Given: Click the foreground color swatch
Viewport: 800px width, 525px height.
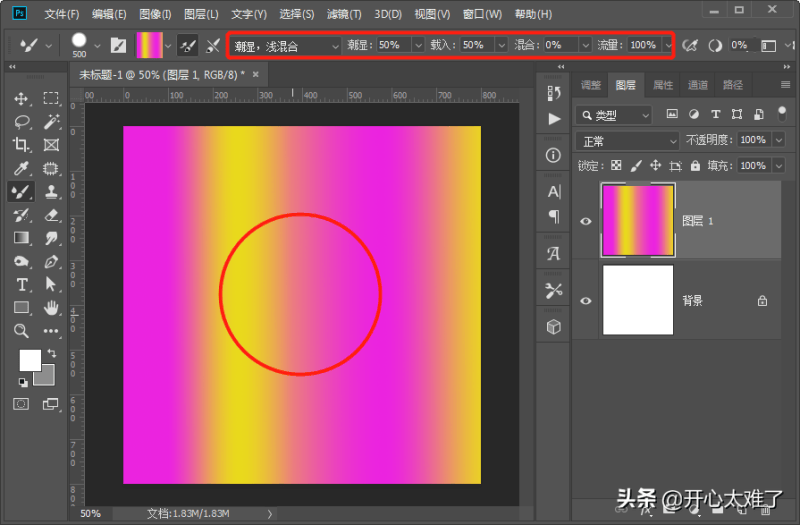Looking at the screenshot, I should coord(30,360).
